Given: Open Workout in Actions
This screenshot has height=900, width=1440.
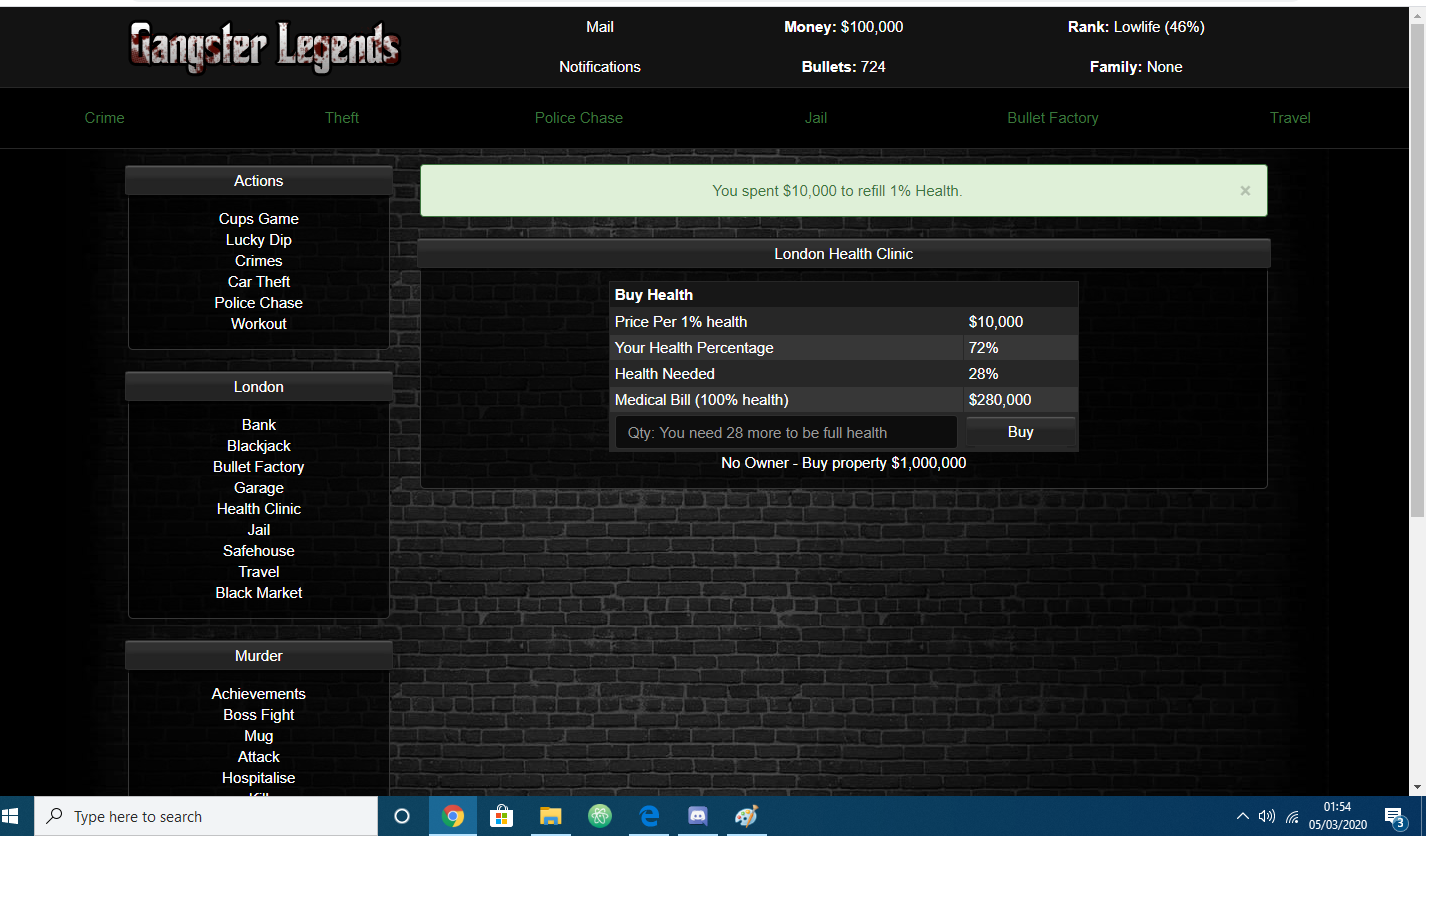Looking at the screenshot, I should (x=259, y=324).
